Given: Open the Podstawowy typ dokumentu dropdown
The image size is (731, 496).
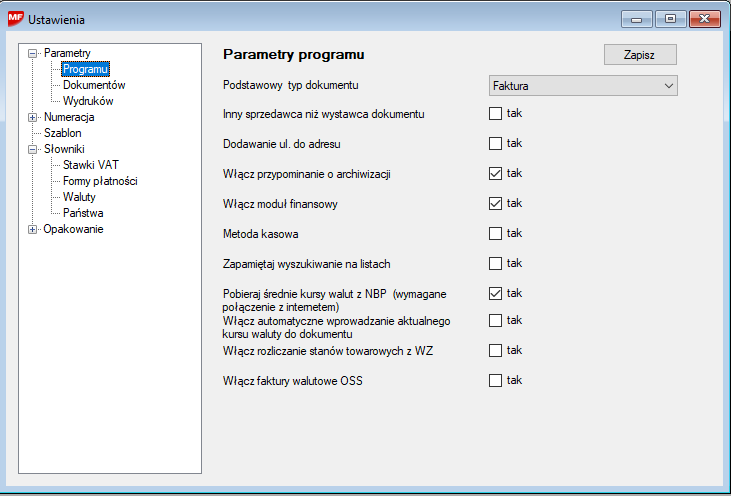Looking at the screenshot, I should tap(583, 86).
